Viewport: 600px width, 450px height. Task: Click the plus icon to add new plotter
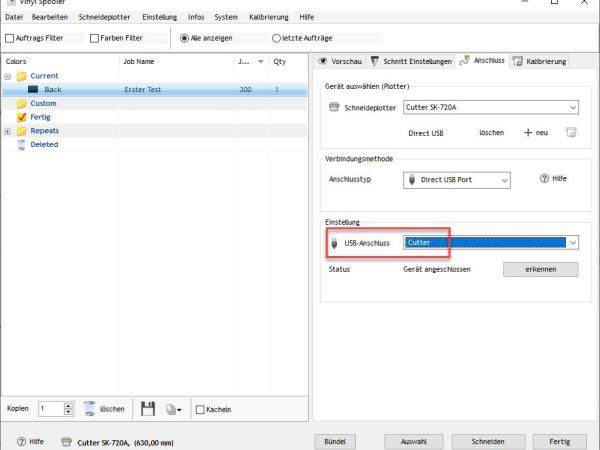[527, 132]
